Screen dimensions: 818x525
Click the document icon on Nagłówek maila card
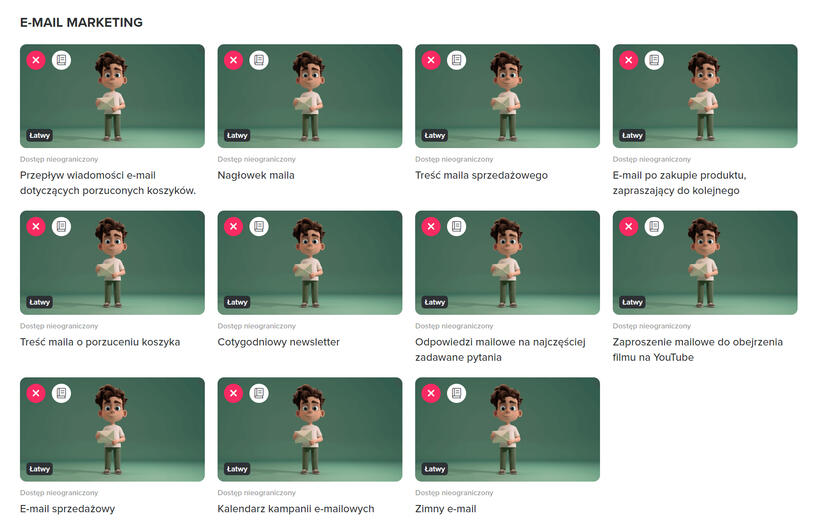pyautogui.click(x=259, y=61)
